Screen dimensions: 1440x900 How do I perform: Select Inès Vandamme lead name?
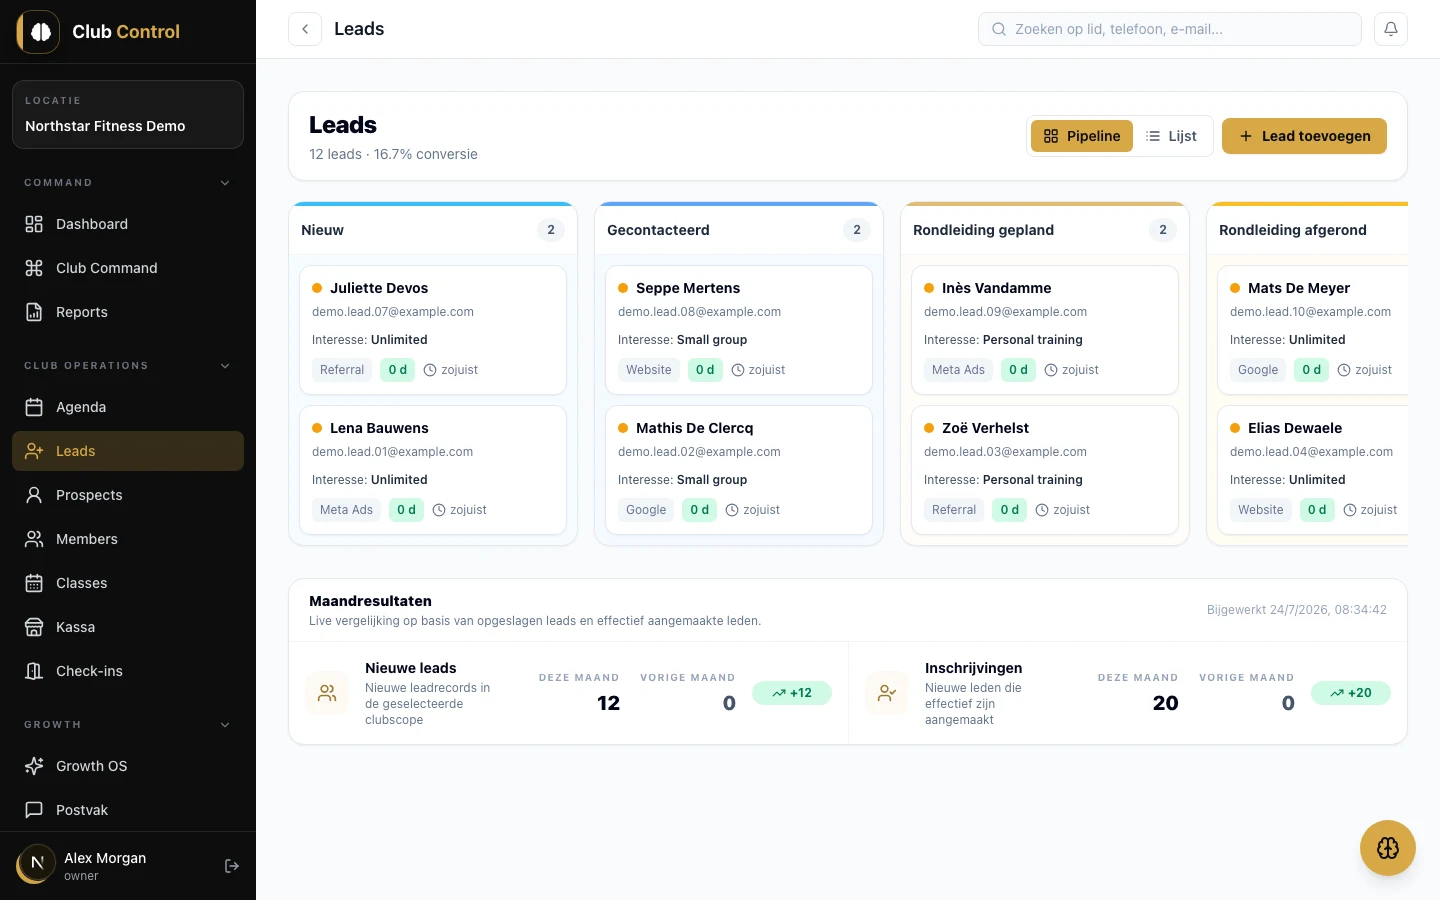click(x=997, y=288)
